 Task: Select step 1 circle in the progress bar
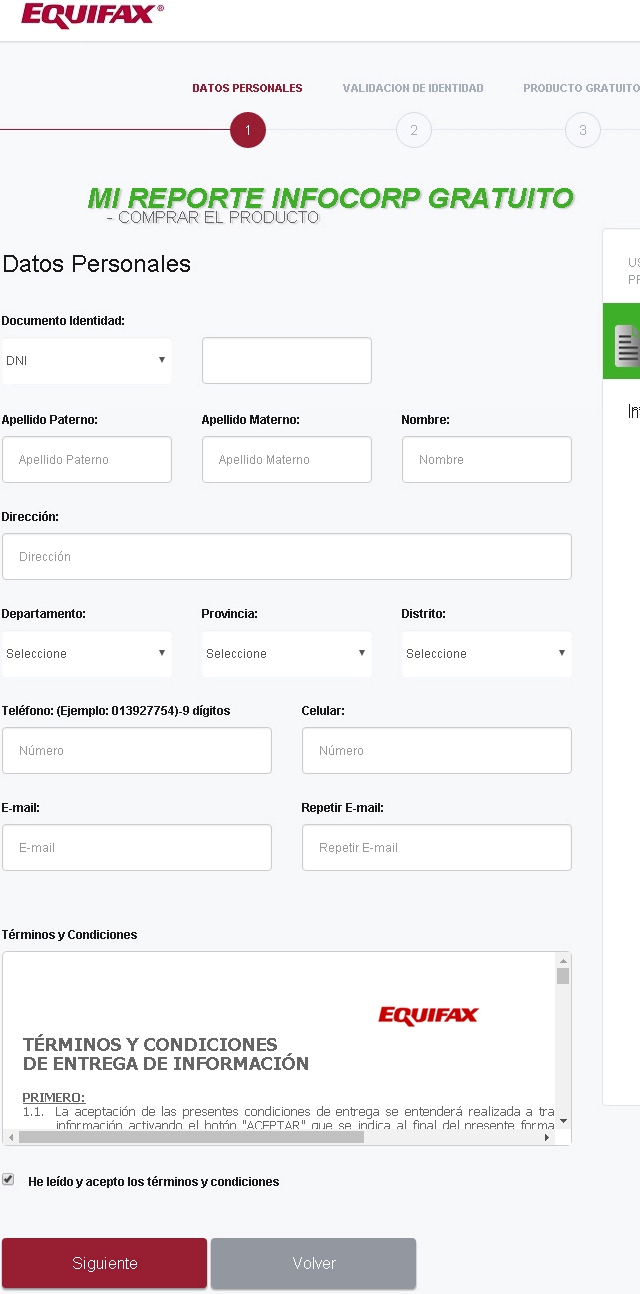coord(248,130)
